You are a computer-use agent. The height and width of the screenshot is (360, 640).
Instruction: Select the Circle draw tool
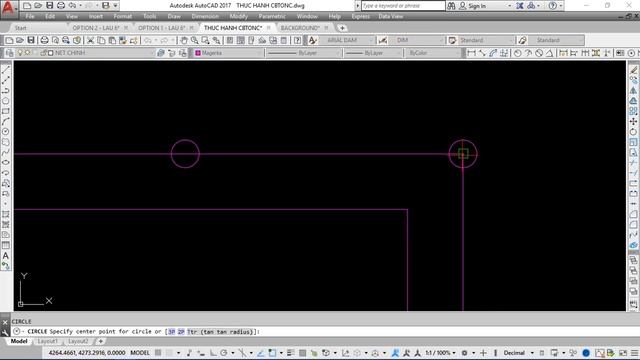tap(6, 131)
